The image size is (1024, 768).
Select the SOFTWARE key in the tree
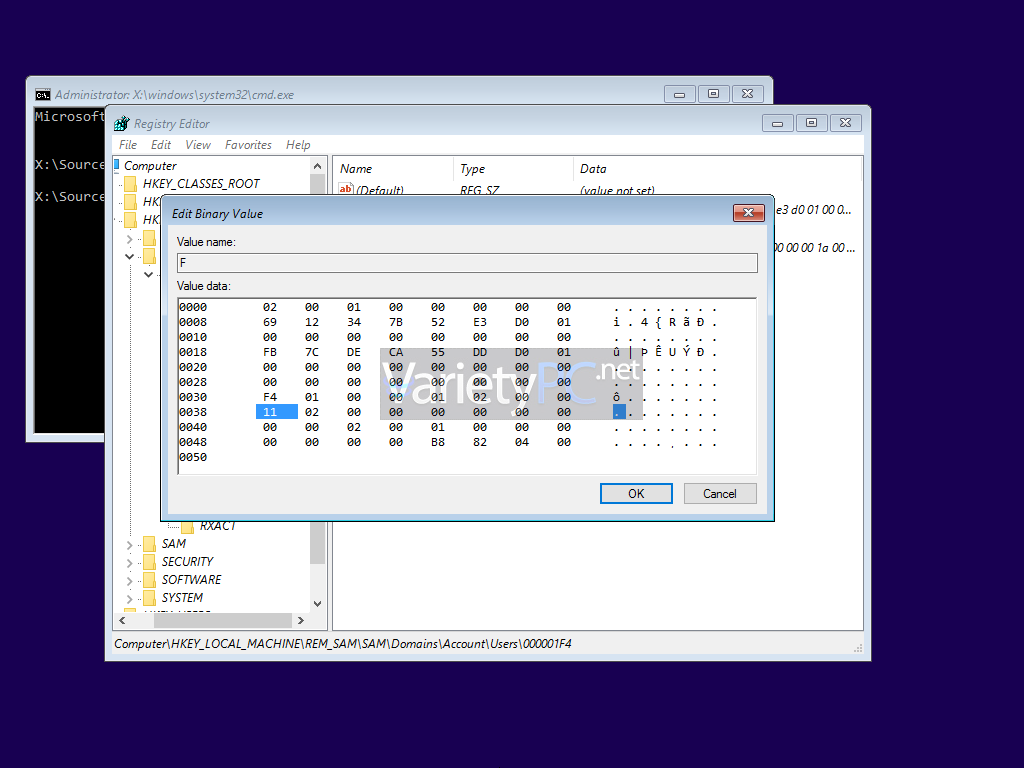pos(191,579)
